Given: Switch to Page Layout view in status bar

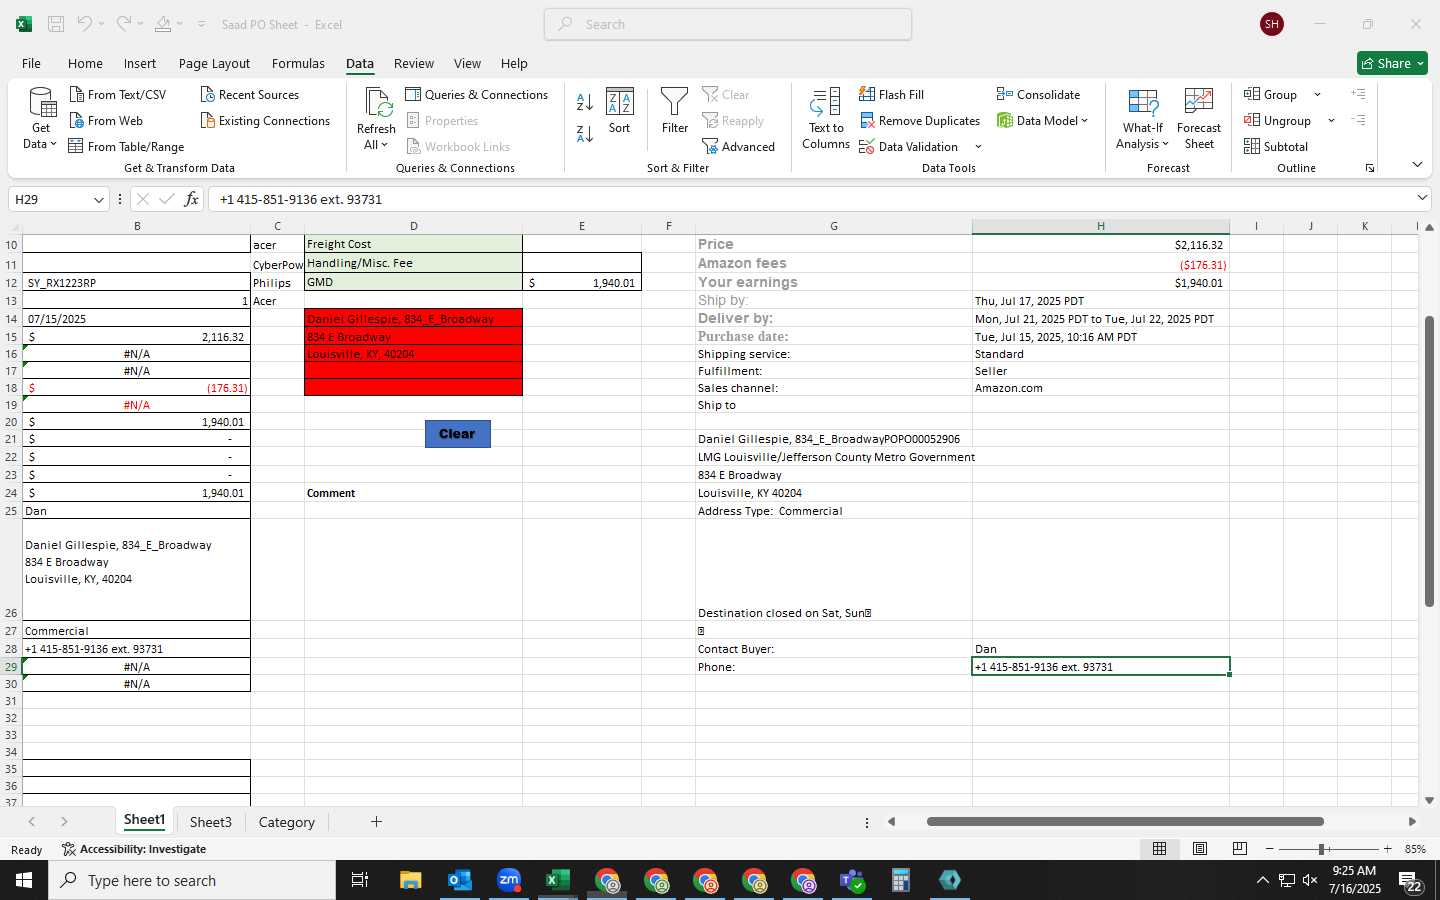Looking at the screenshot, I should (x=1200, y=849).
